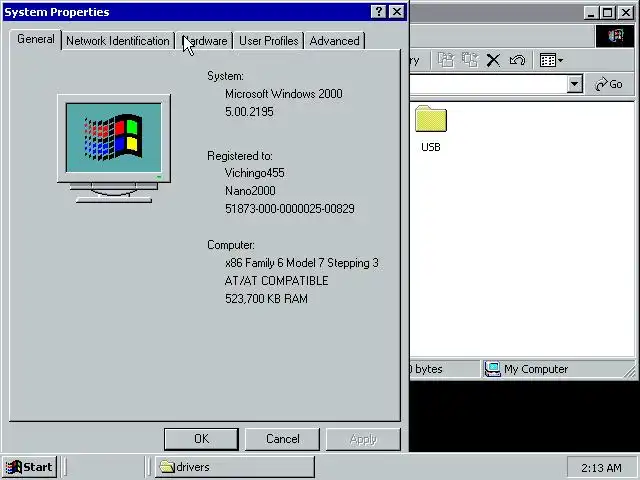Click the 2:13 AM system clock
Viewport: 640px width, 480px height.
point(601,467)
